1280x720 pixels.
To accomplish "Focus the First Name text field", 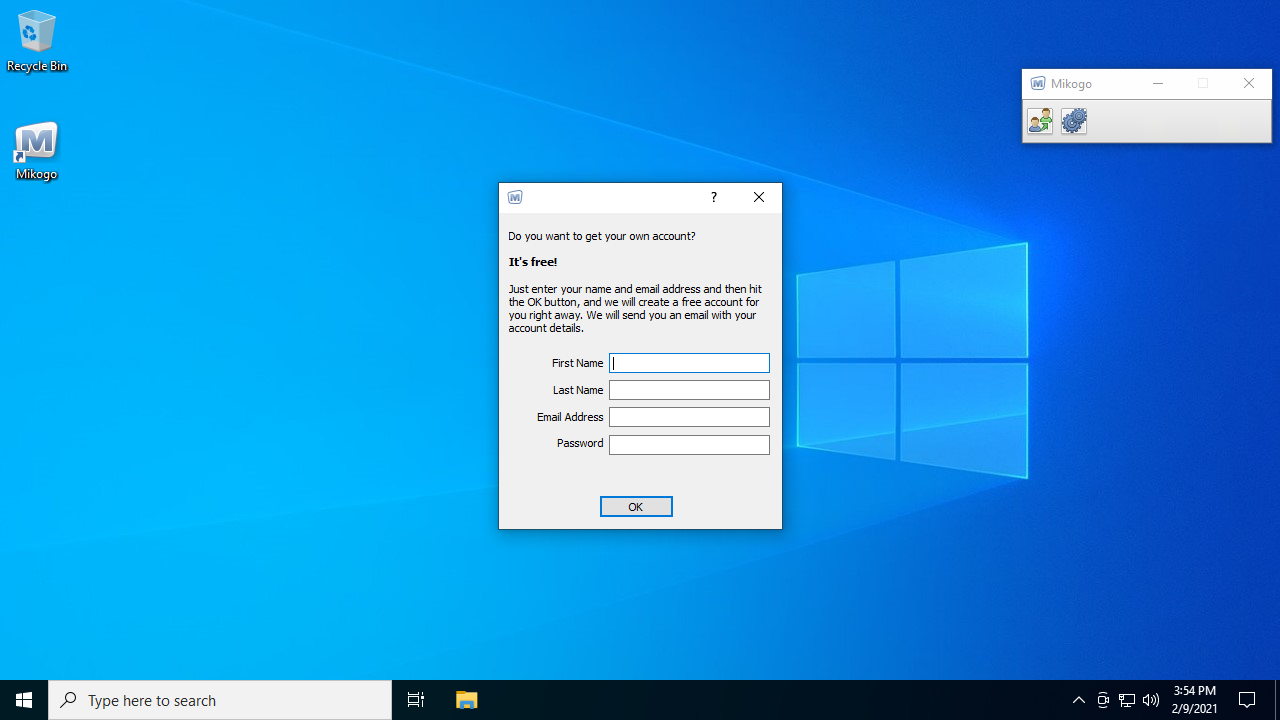I will 689,363.
